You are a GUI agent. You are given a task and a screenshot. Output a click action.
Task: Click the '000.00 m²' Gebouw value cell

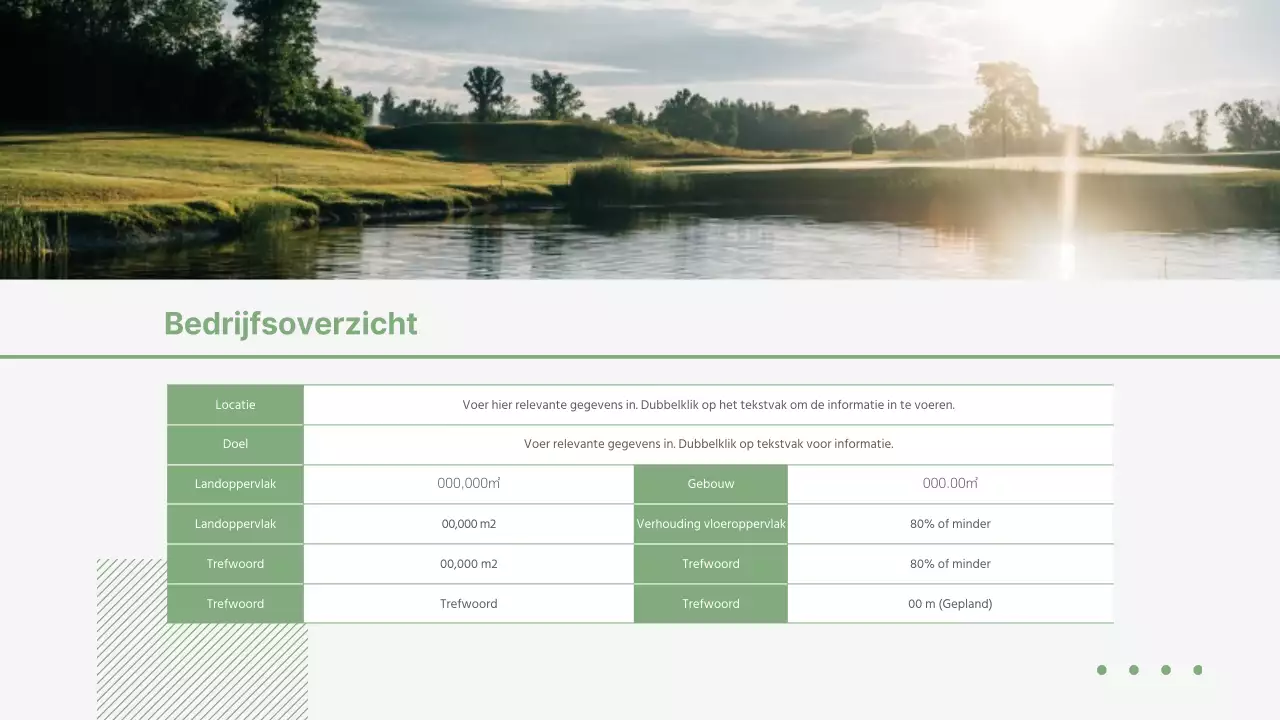pos(951,484)
